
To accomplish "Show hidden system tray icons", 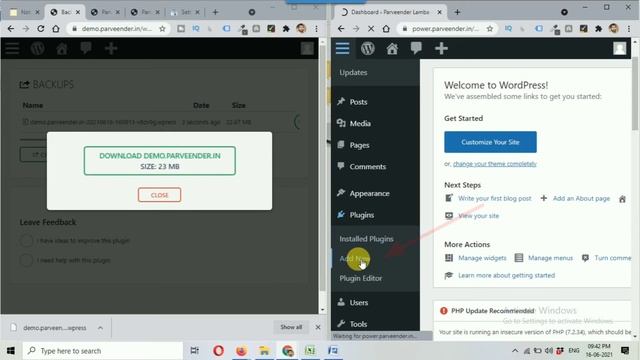I will click(x=515, y=351).
